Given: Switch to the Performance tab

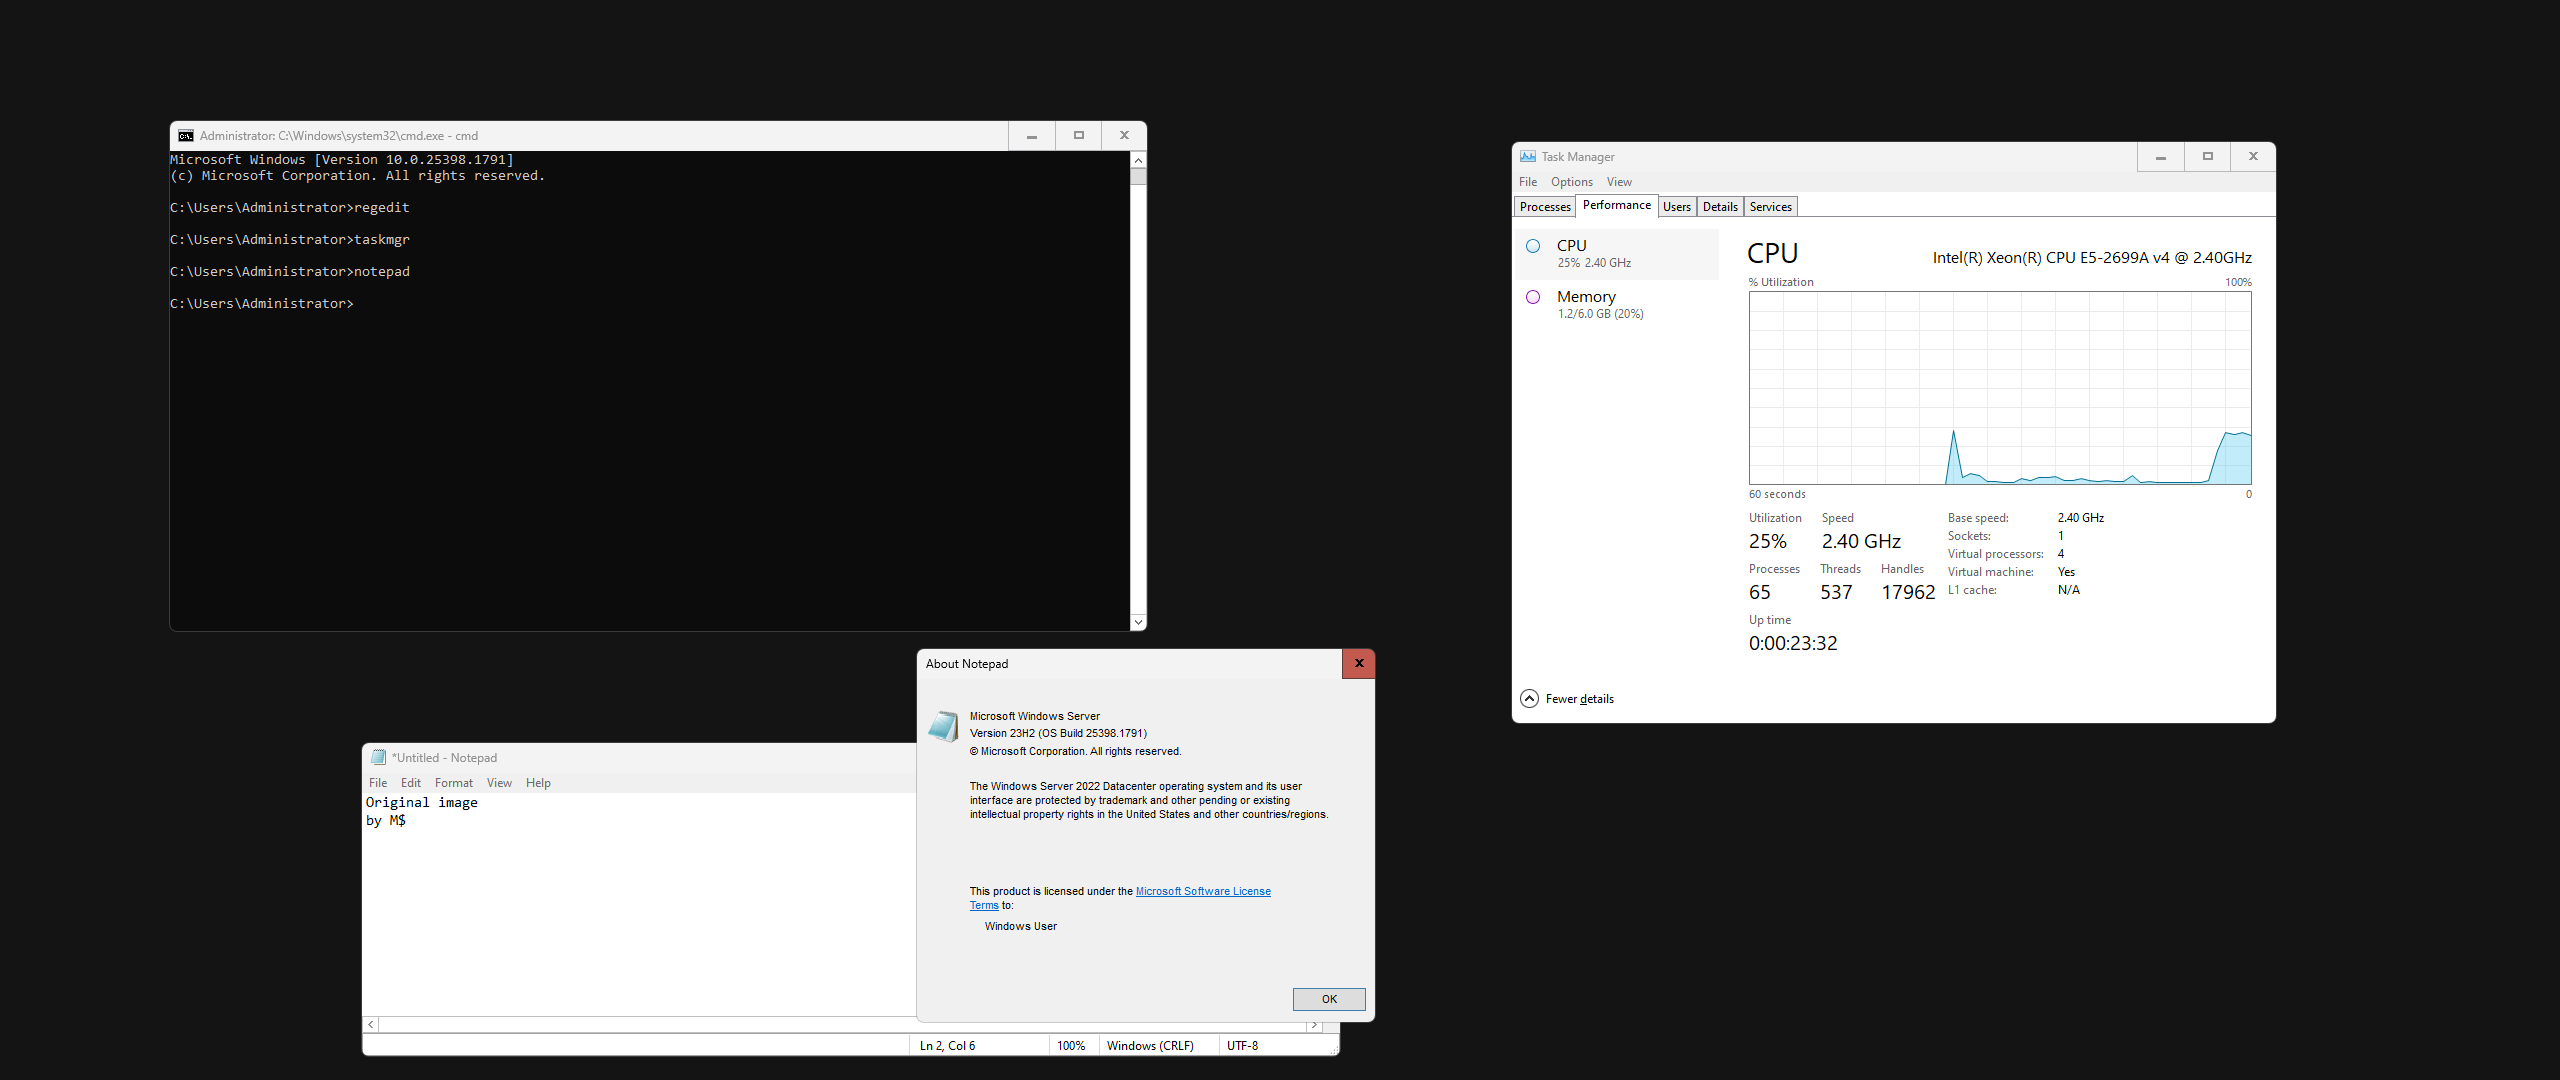Looking at the screenshot, I should (x=1617, y=205).
